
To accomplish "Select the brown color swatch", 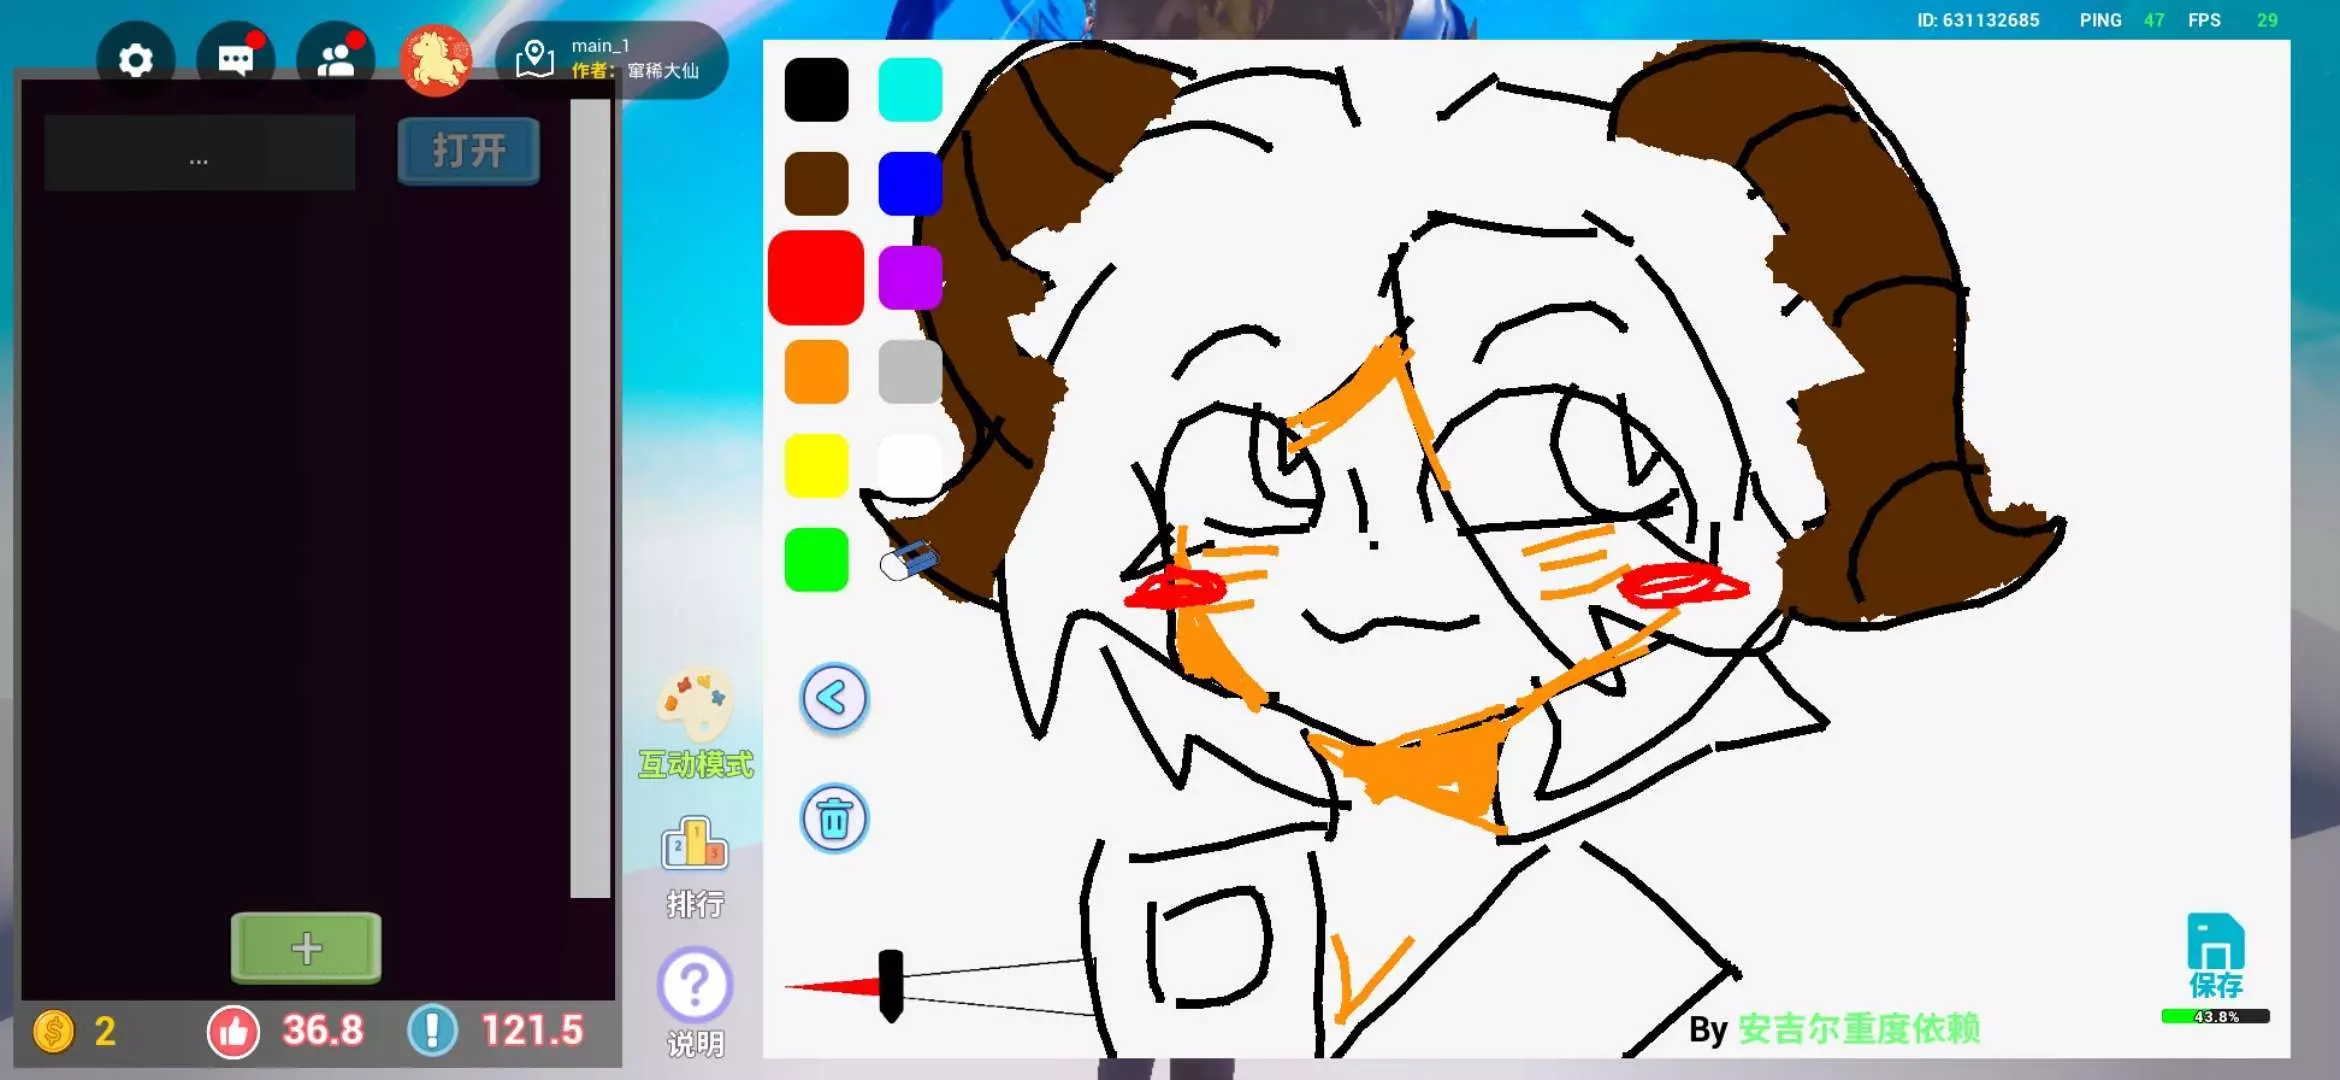I will coord(816,184).
